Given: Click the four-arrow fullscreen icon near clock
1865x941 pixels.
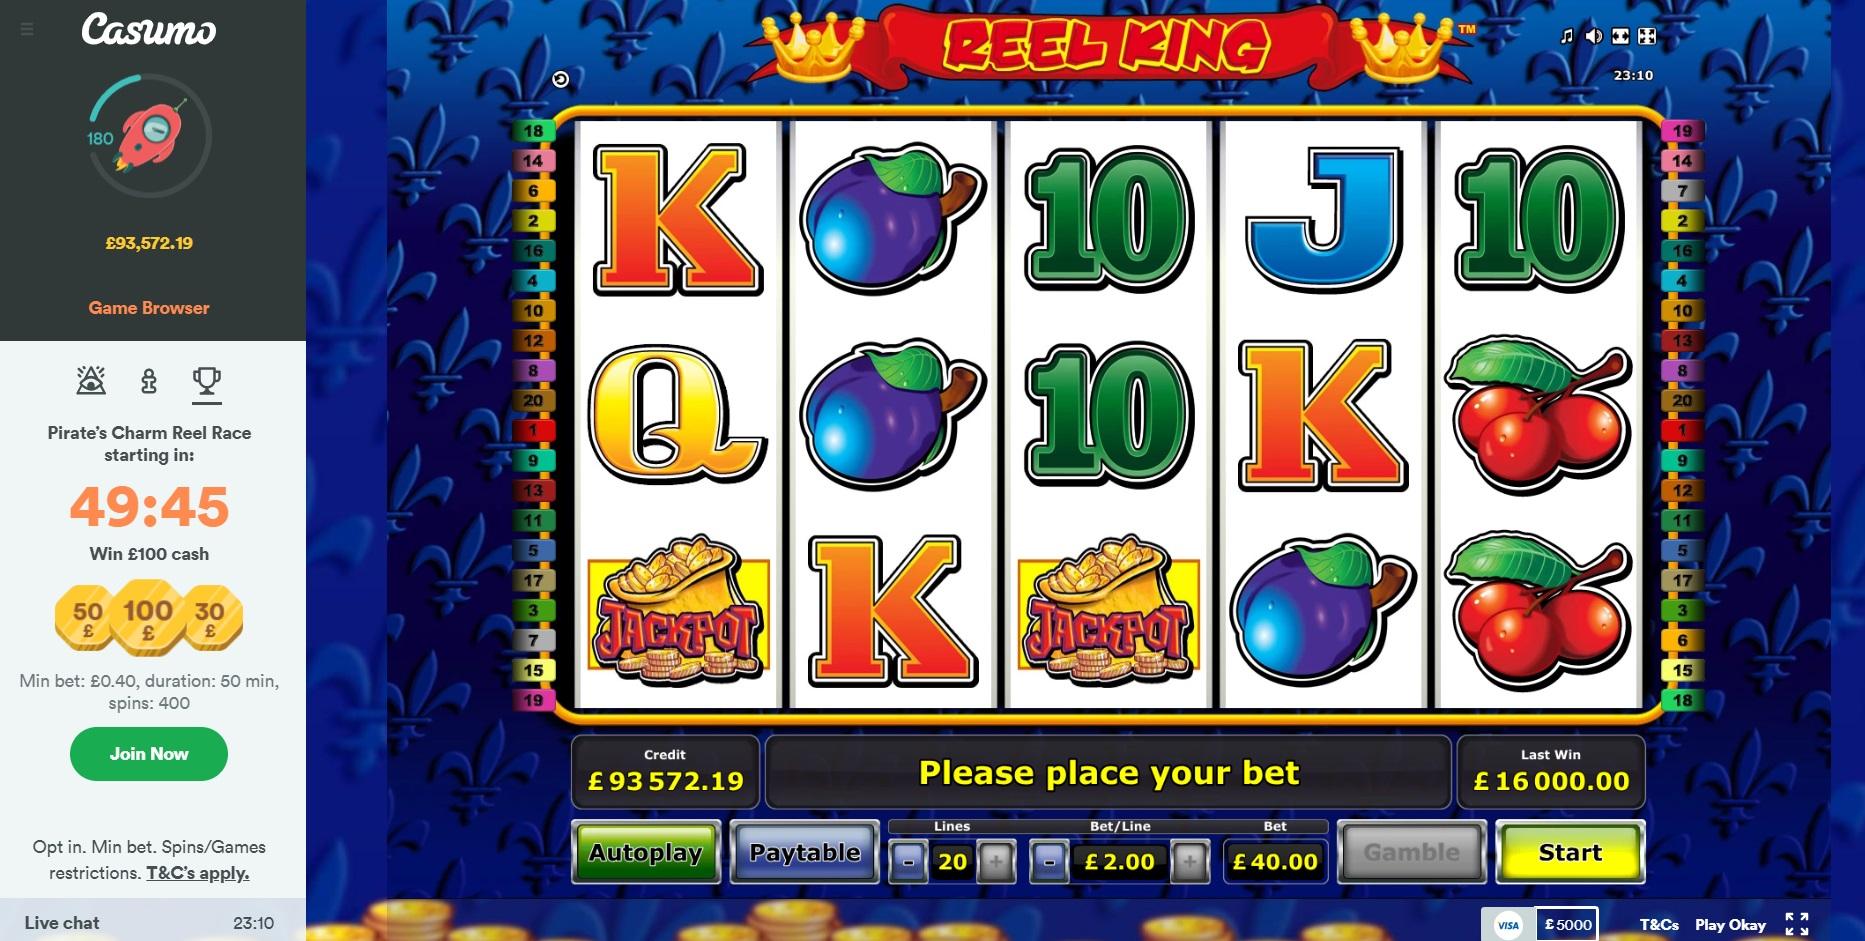Looking at the screenshot, I should click(1647, 36).
